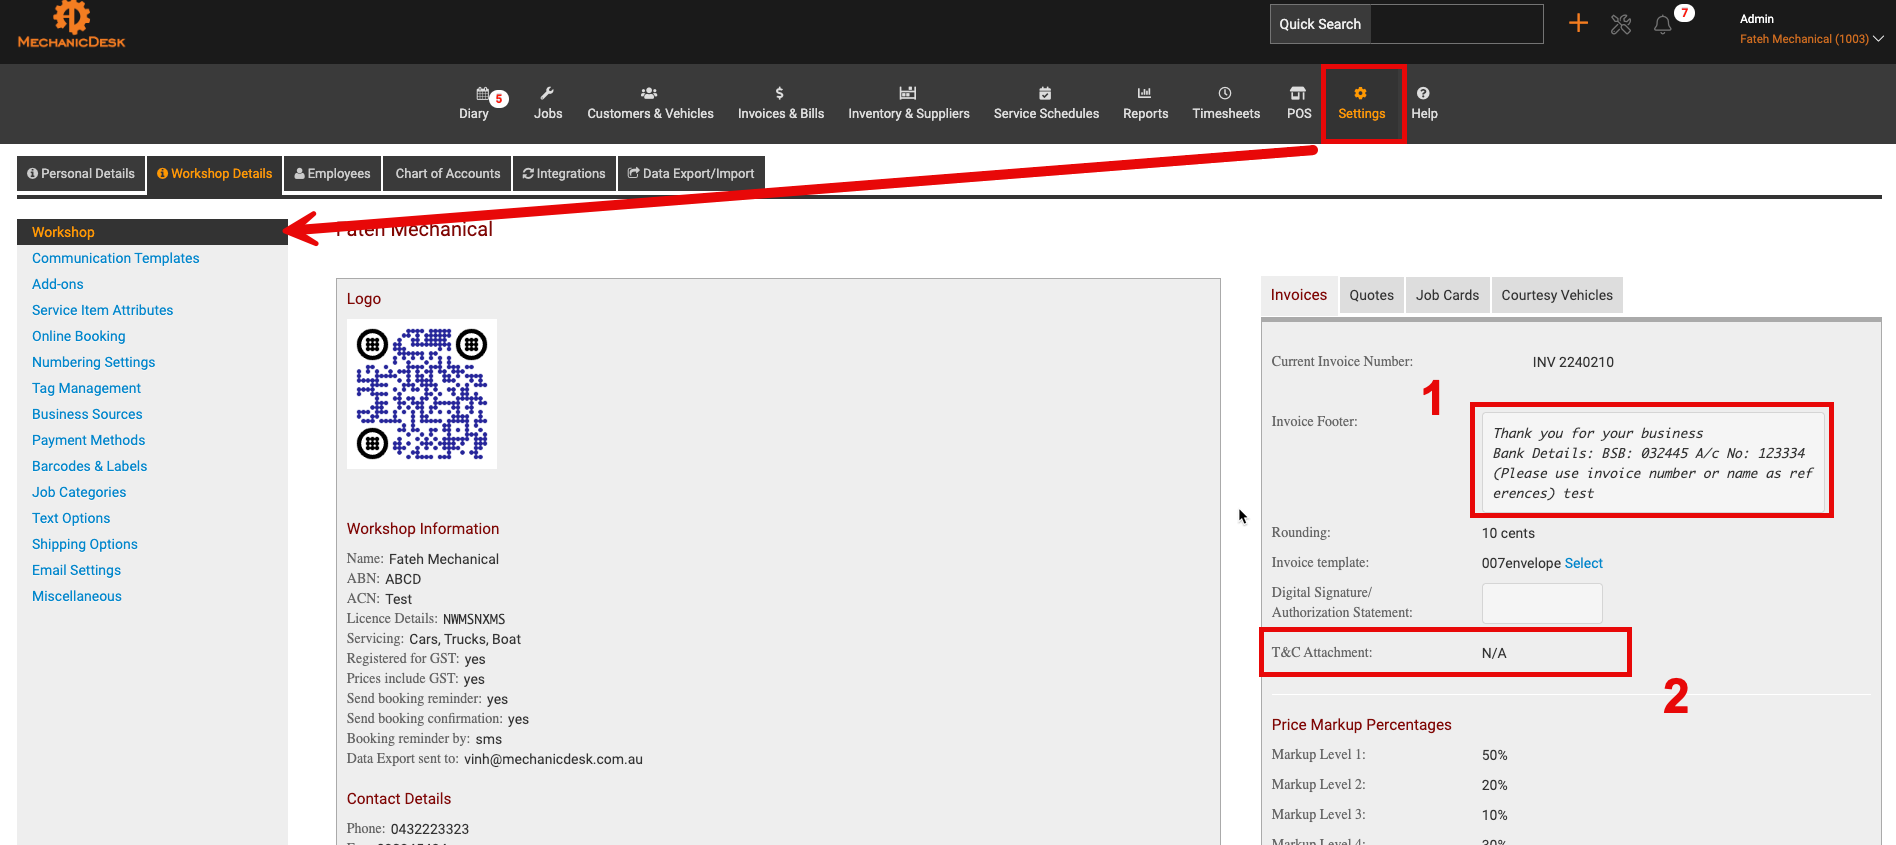Expand the Fateh Mechanical (1003) account dropdown
The height and width of the screenshot is (845, 1896).
coord(1811,39)
